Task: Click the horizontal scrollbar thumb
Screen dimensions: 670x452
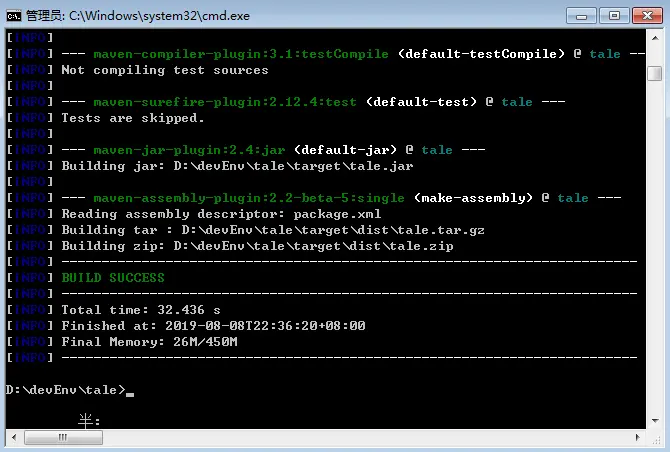Action: (63, 437)
